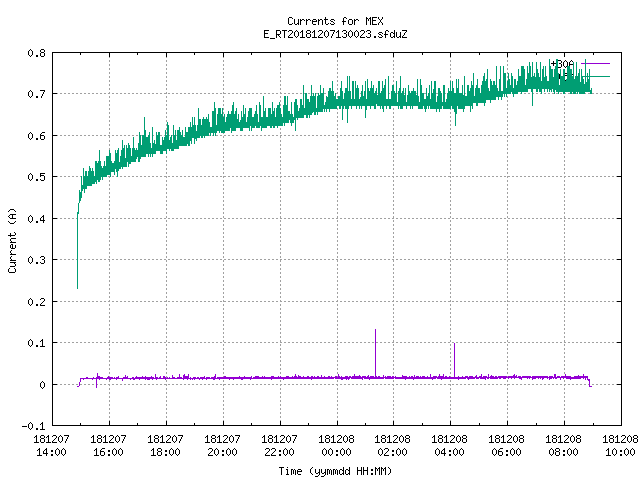Click the purple legend line sample
640x480 pixels.
tap(596, 64)
